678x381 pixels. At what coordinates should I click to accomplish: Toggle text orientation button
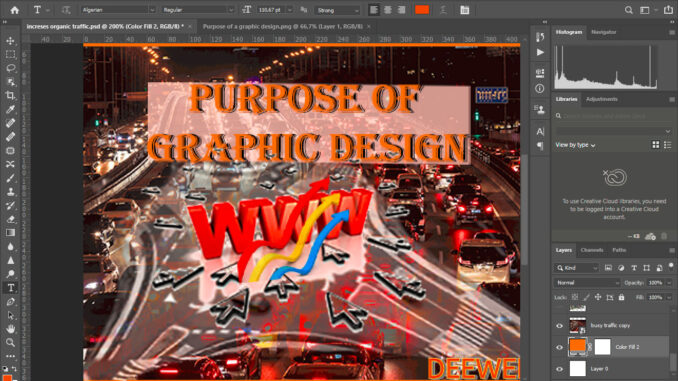[65, 10]
